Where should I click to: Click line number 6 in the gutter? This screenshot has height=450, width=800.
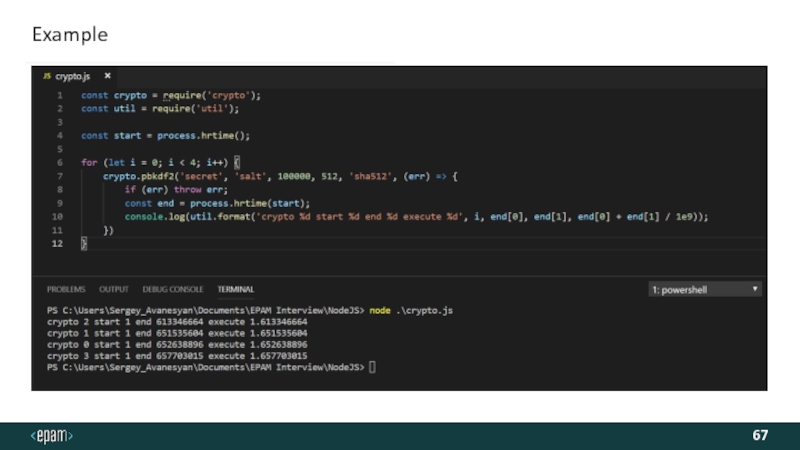tap(59, 162)
